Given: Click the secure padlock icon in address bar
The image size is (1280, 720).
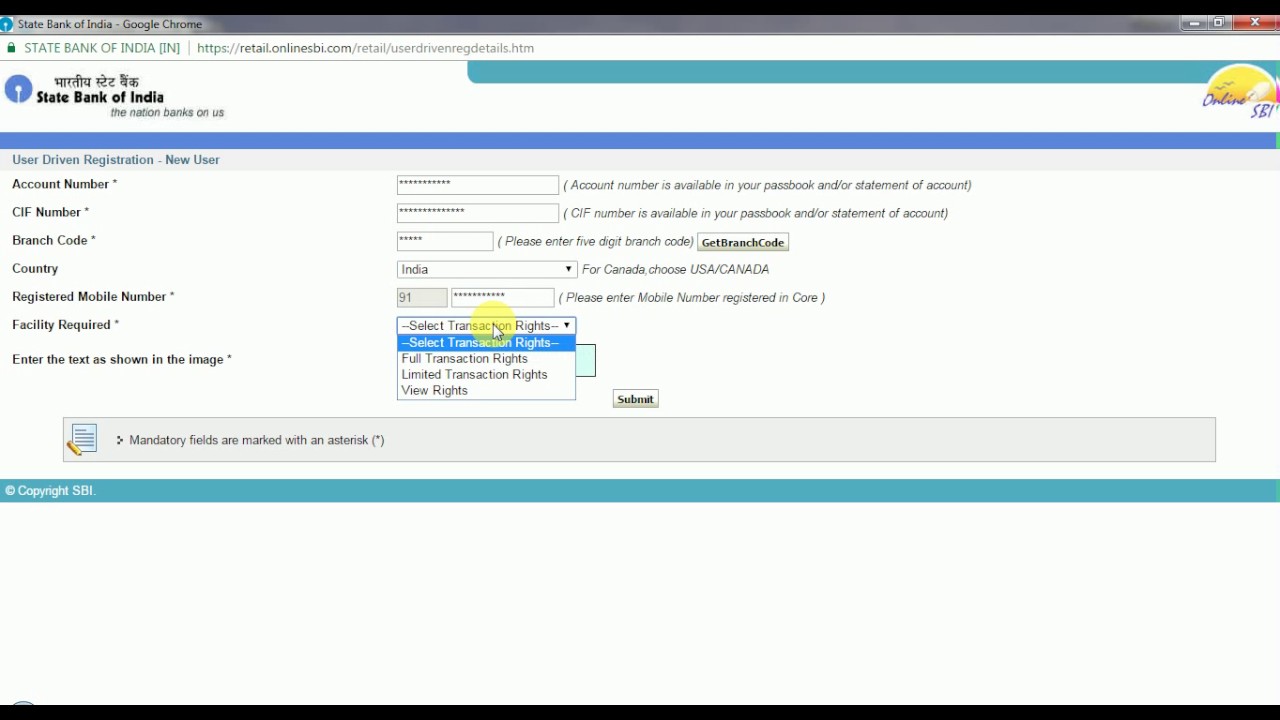Looking at the screenshot, I should tap(11, 48).
